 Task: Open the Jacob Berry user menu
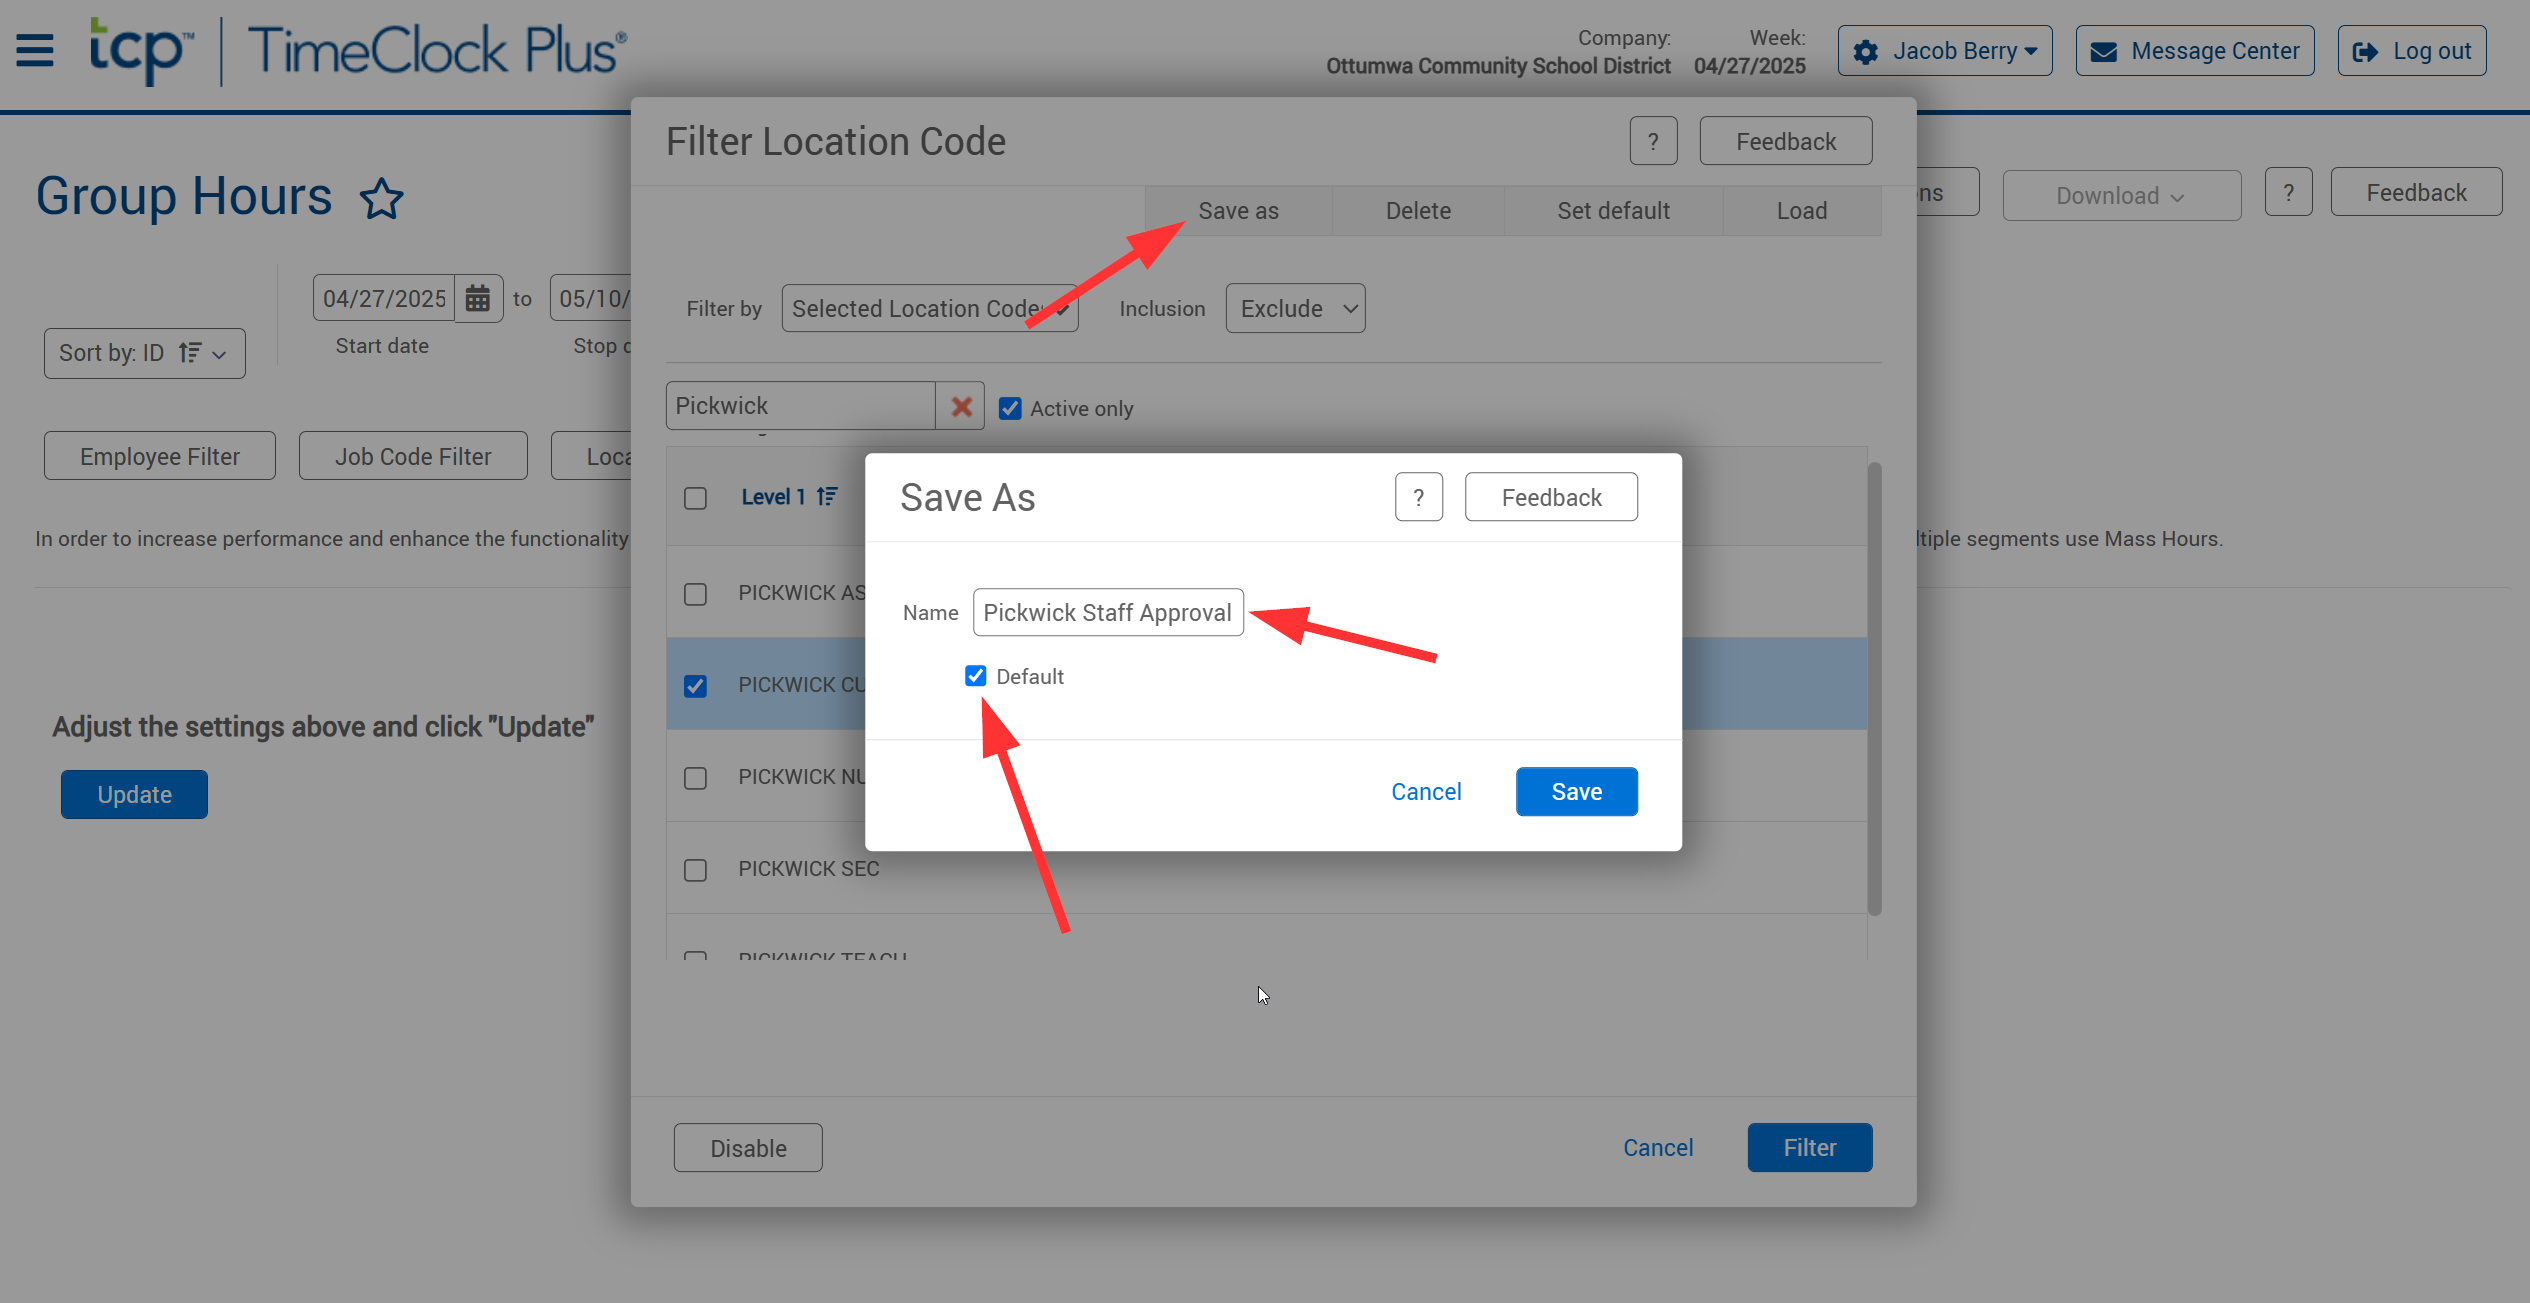[1944, 51]
